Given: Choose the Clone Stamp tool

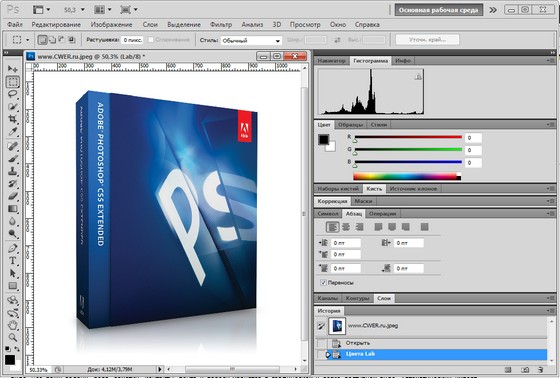Looking at the screenshot, I should coord(12,171).
